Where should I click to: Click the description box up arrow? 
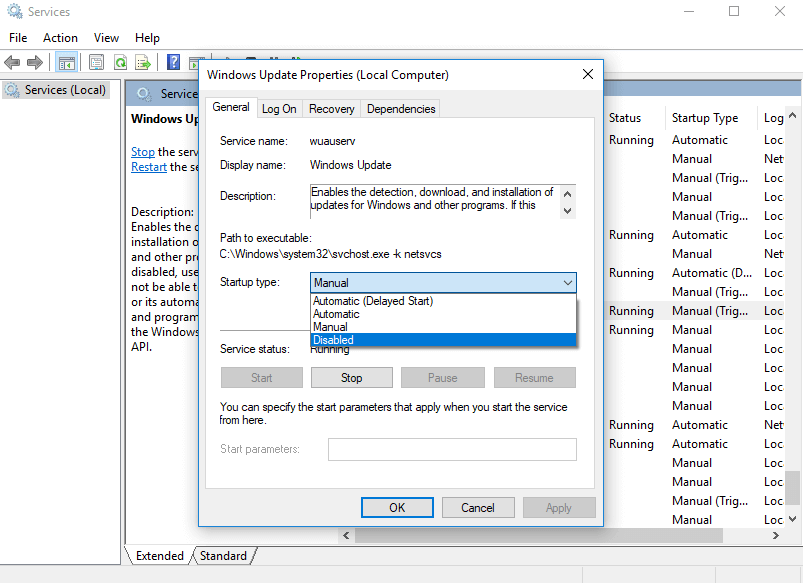(x=567, y=194)
